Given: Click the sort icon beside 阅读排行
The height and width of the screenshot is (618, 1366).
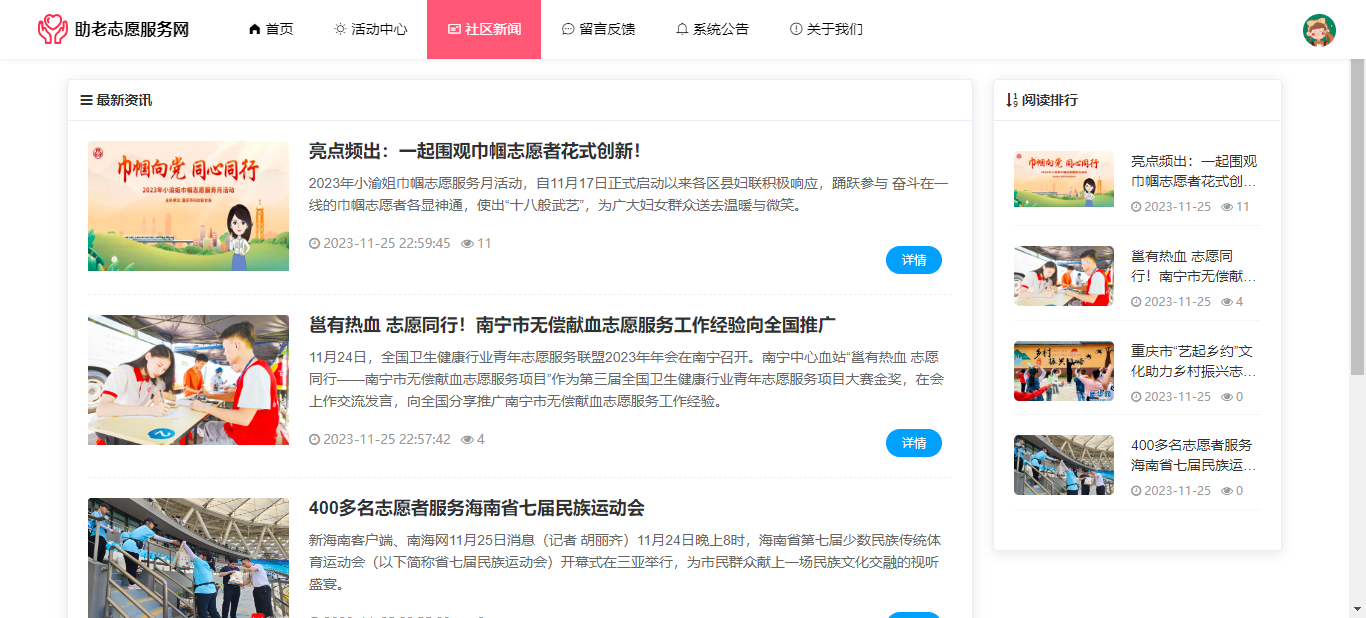Looking at the screenshot, I should (x=1012, y=100).
